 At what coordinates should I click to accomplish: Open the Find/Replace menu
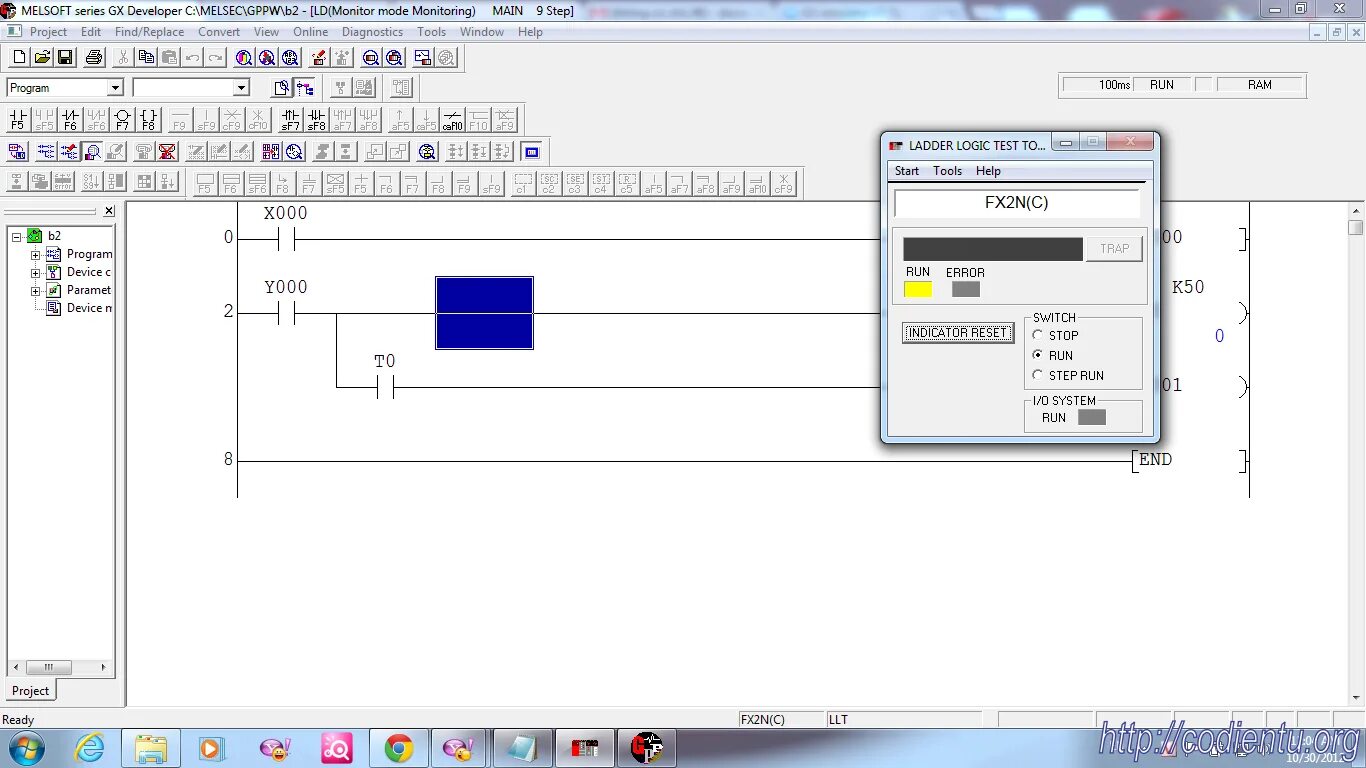149,32
